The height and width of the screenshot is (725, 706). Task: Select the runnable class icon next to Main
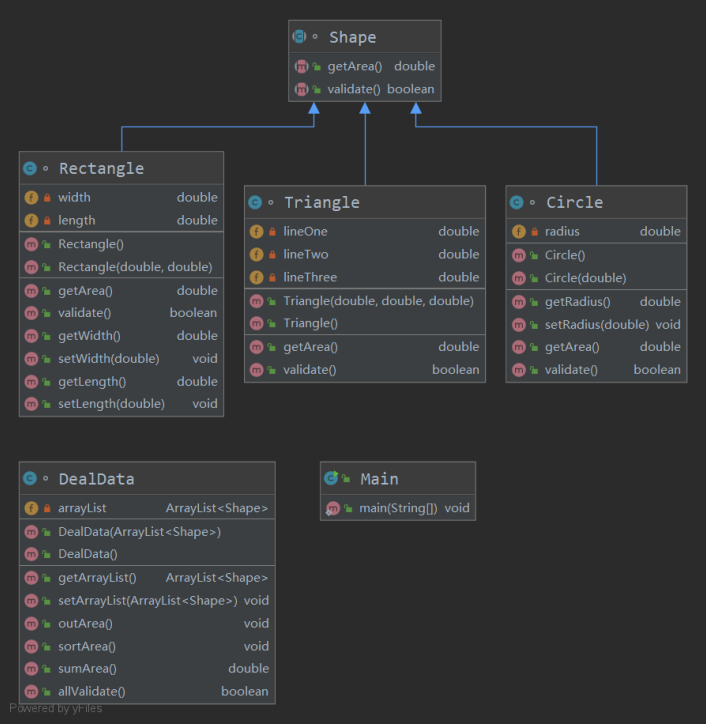[x=331, y=478]
